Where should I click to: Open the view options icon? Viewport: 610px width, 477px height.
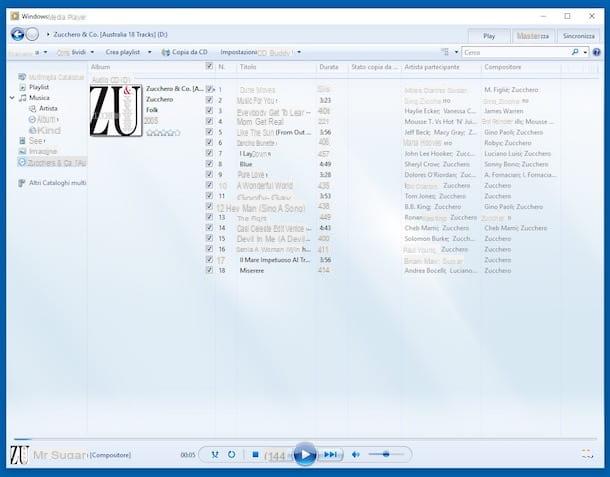[445, 52]
